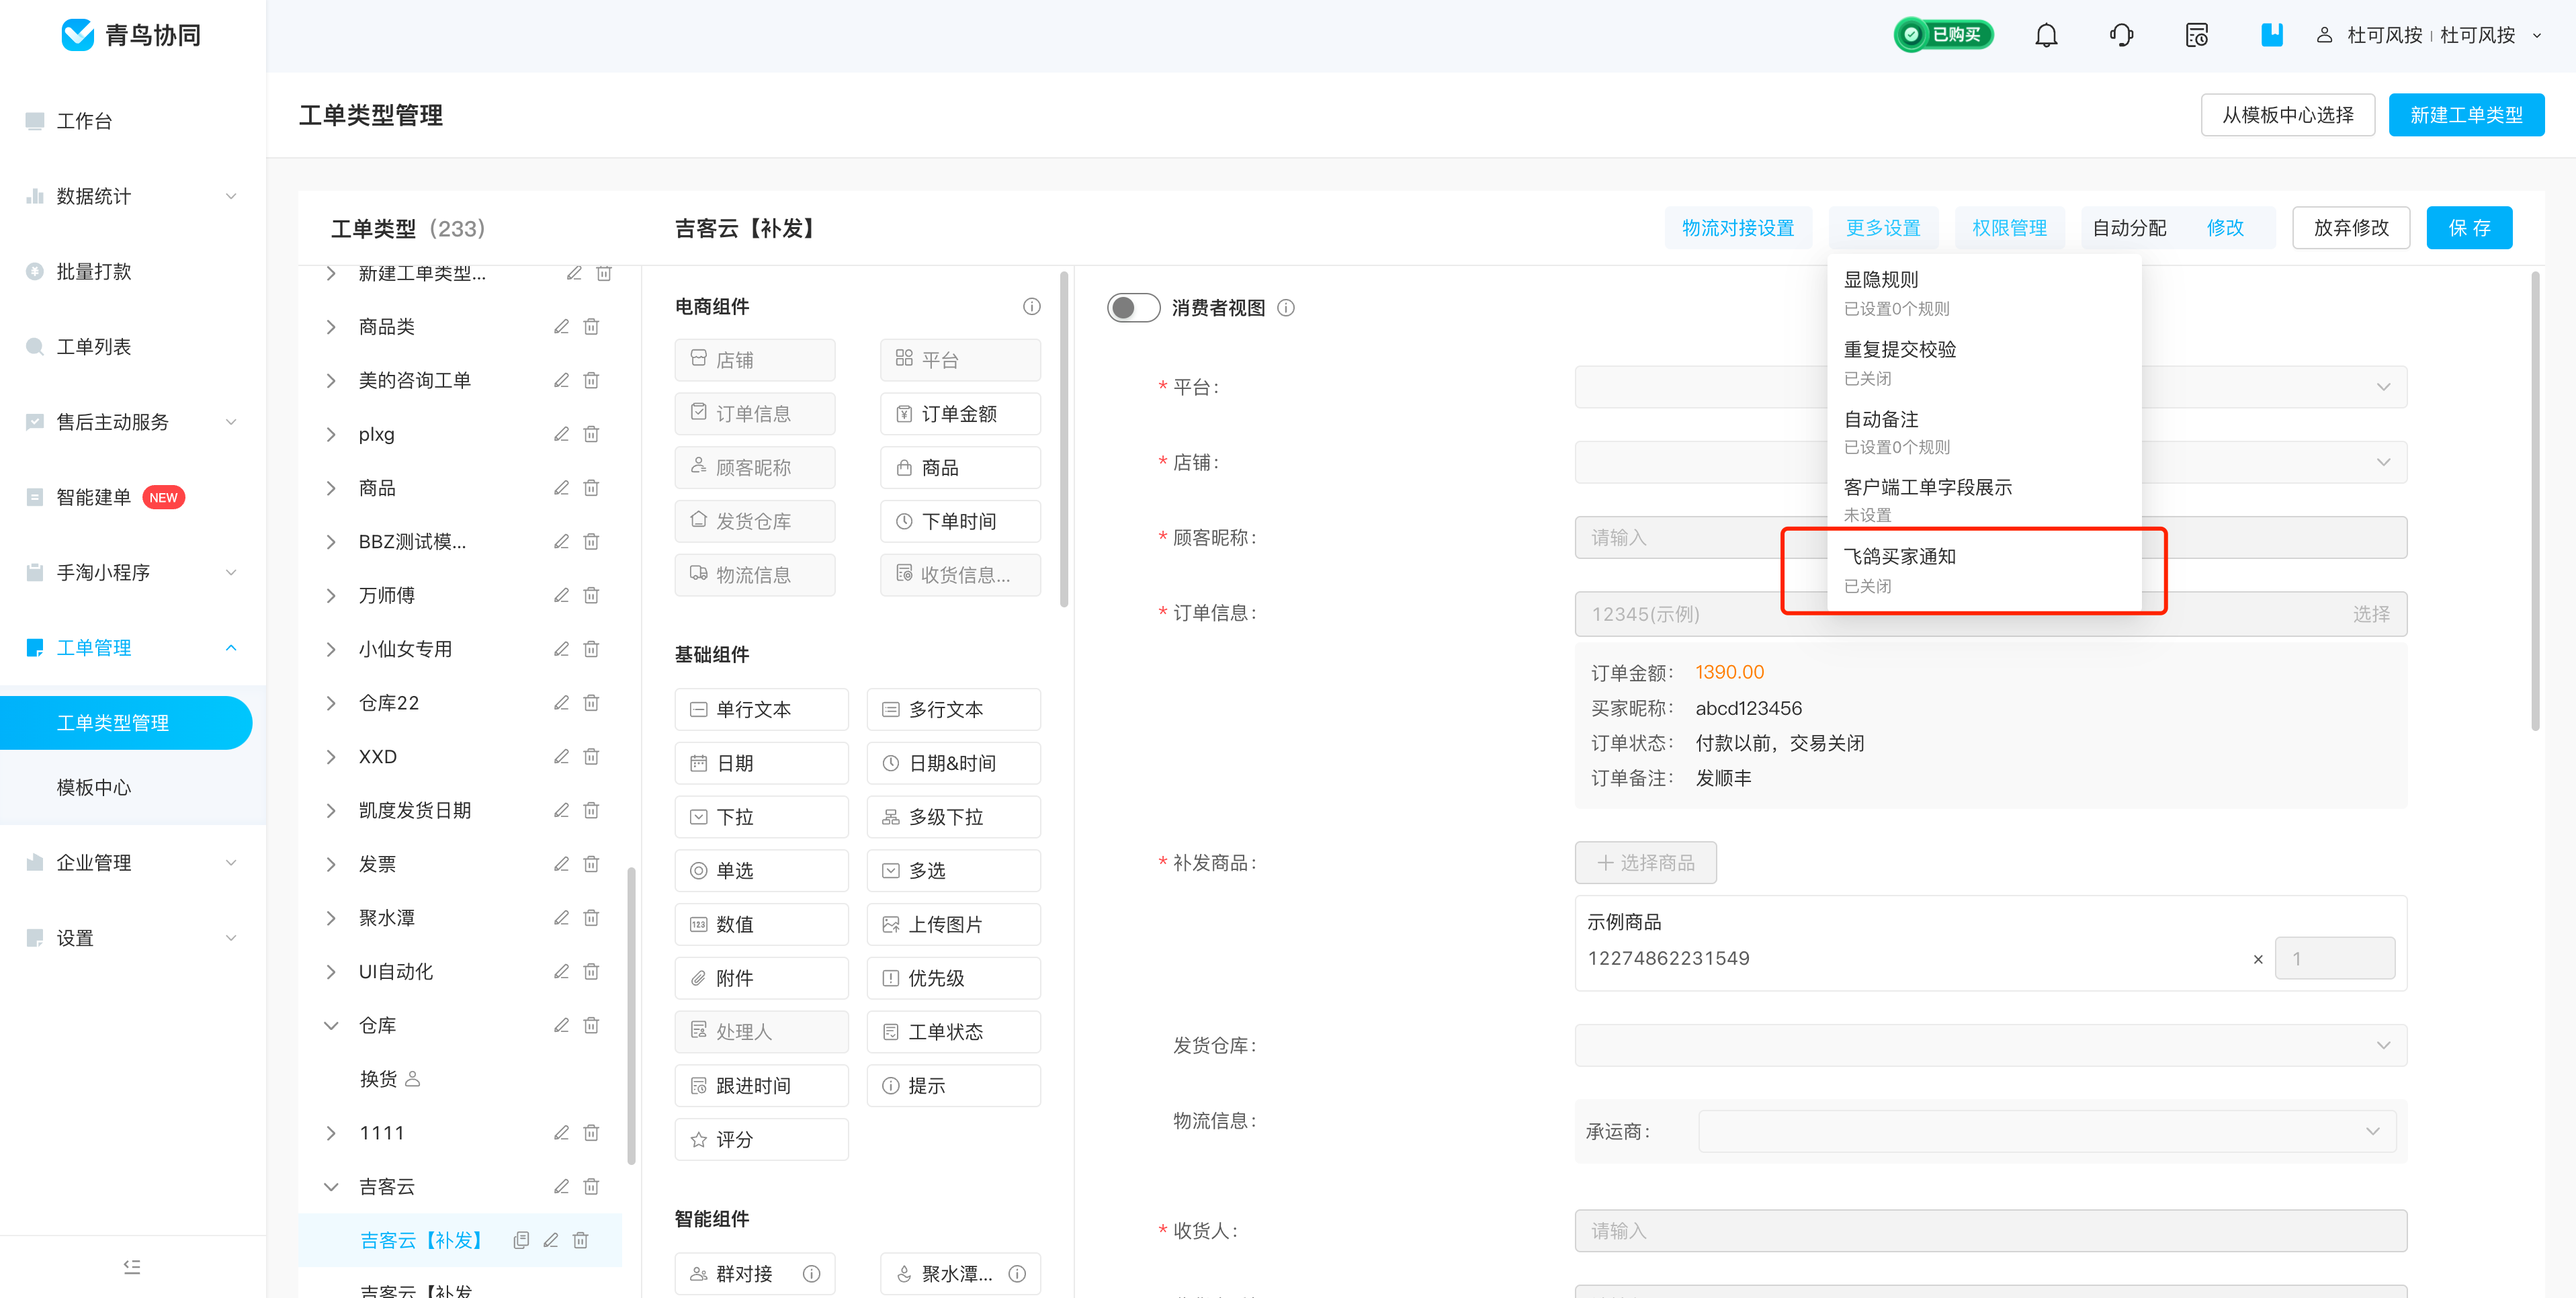Add 评分 component
This screenshot has height=1298, width=2576.
point(761,1139)
